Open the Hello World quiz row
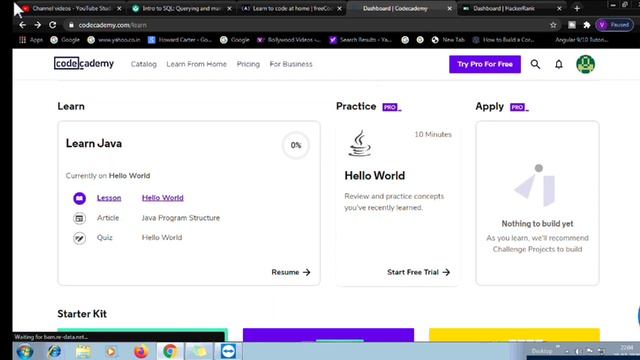Screen dimensions: 640x360 tap(162, 238)
